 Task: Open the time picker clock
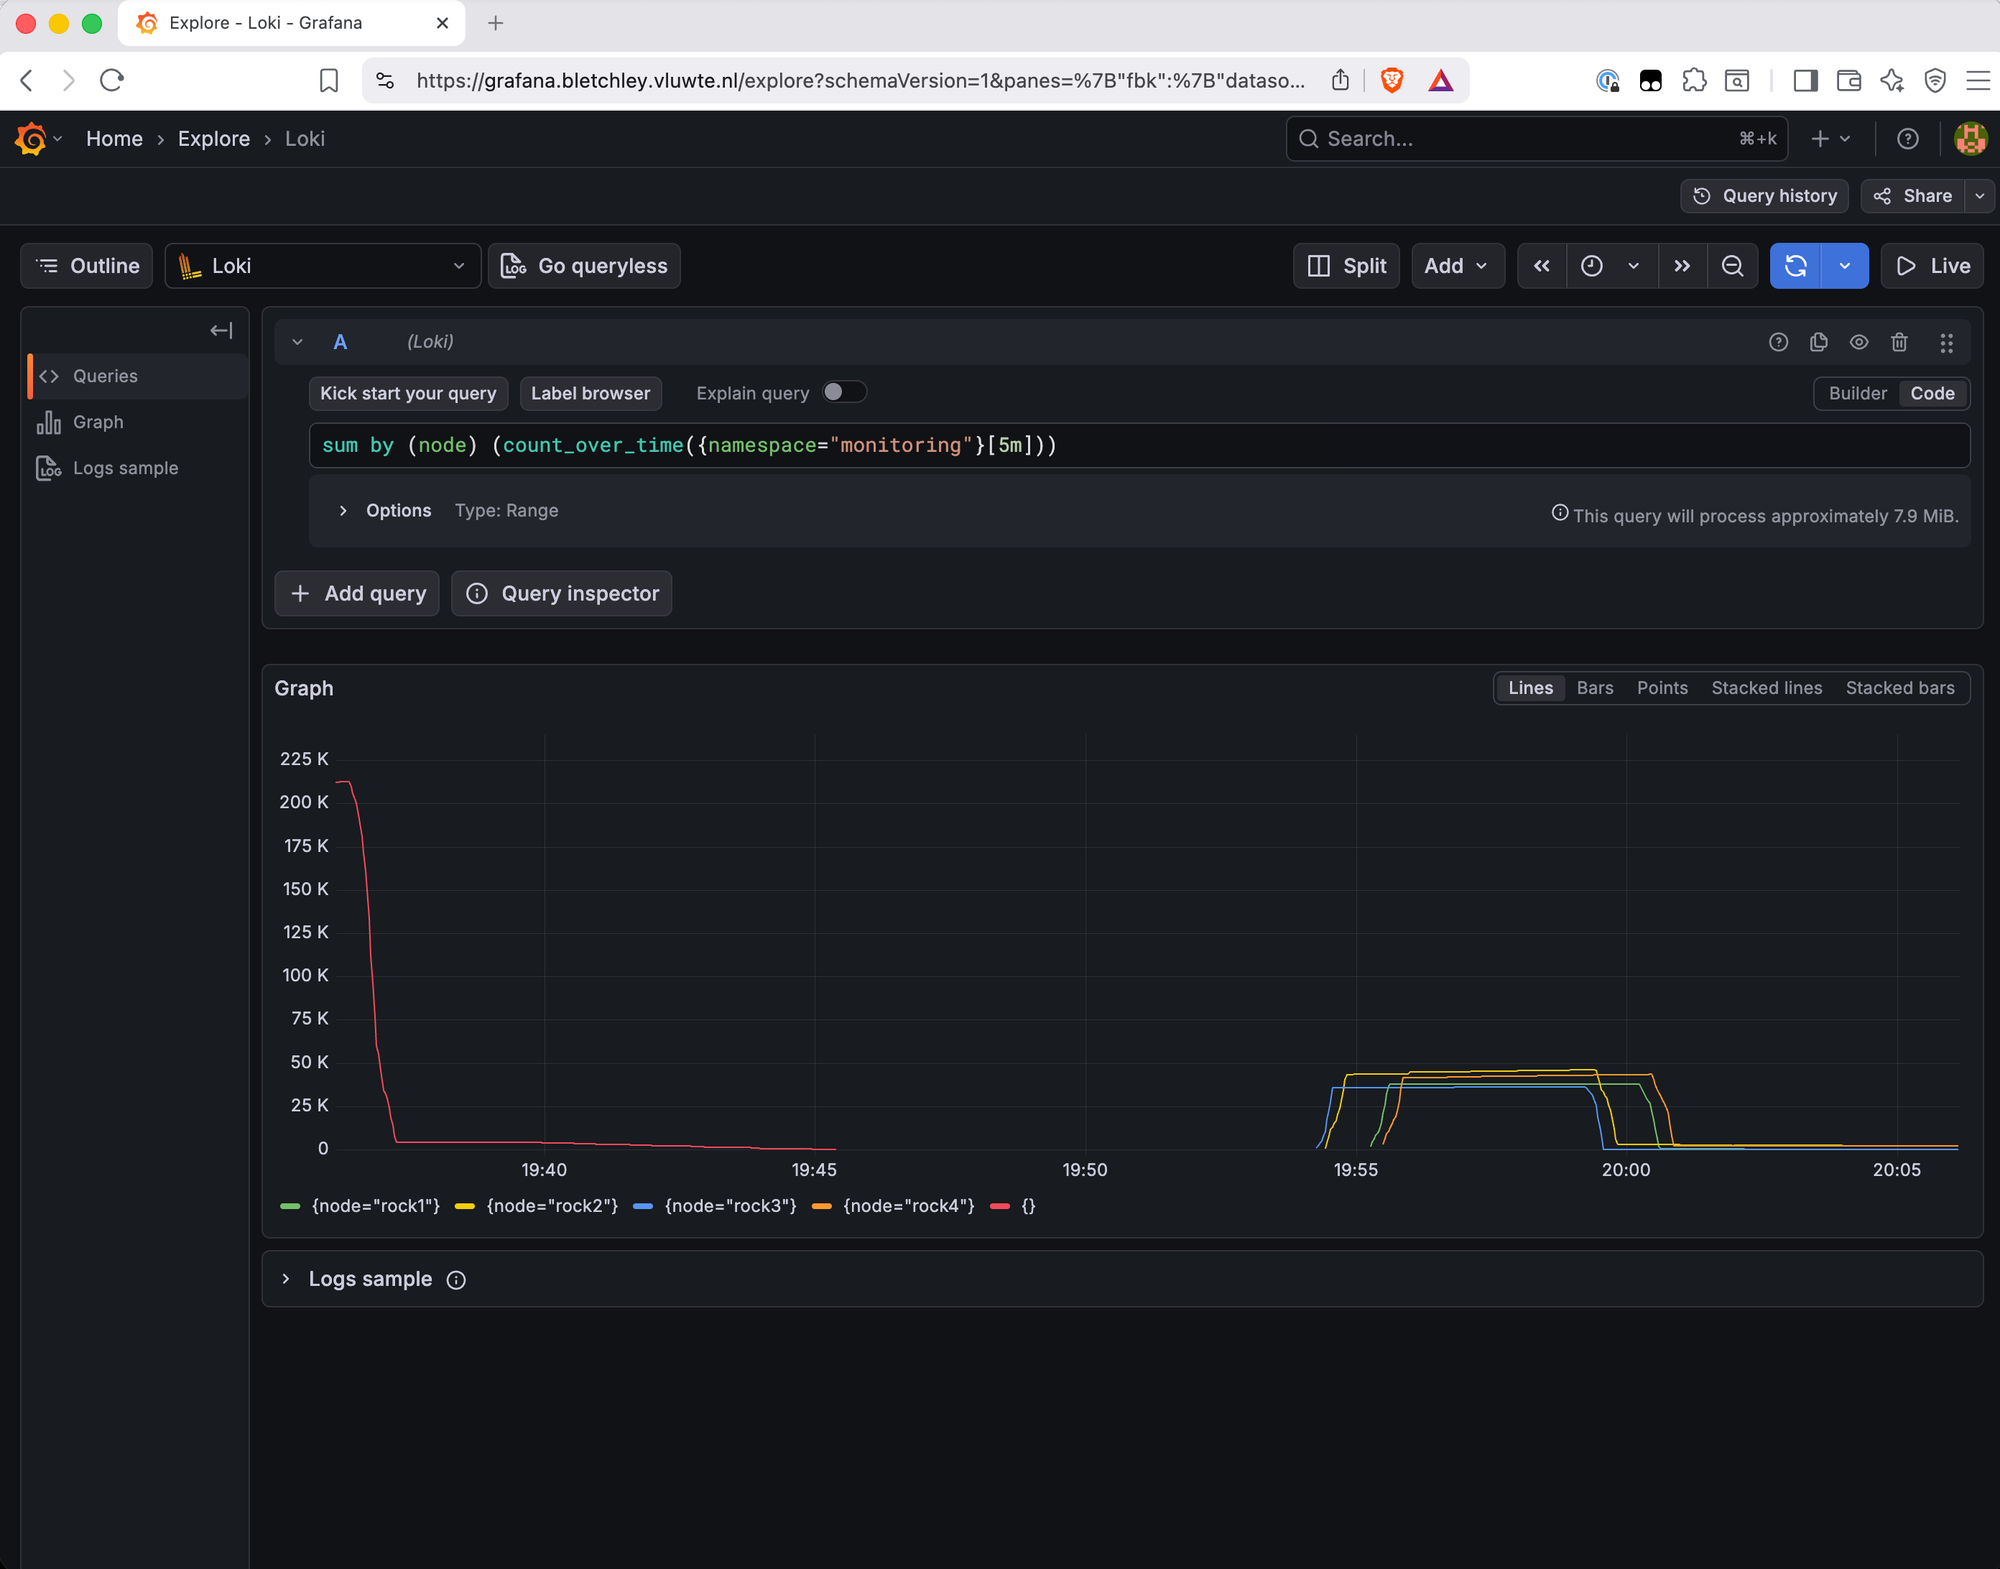pos(1592,266)
